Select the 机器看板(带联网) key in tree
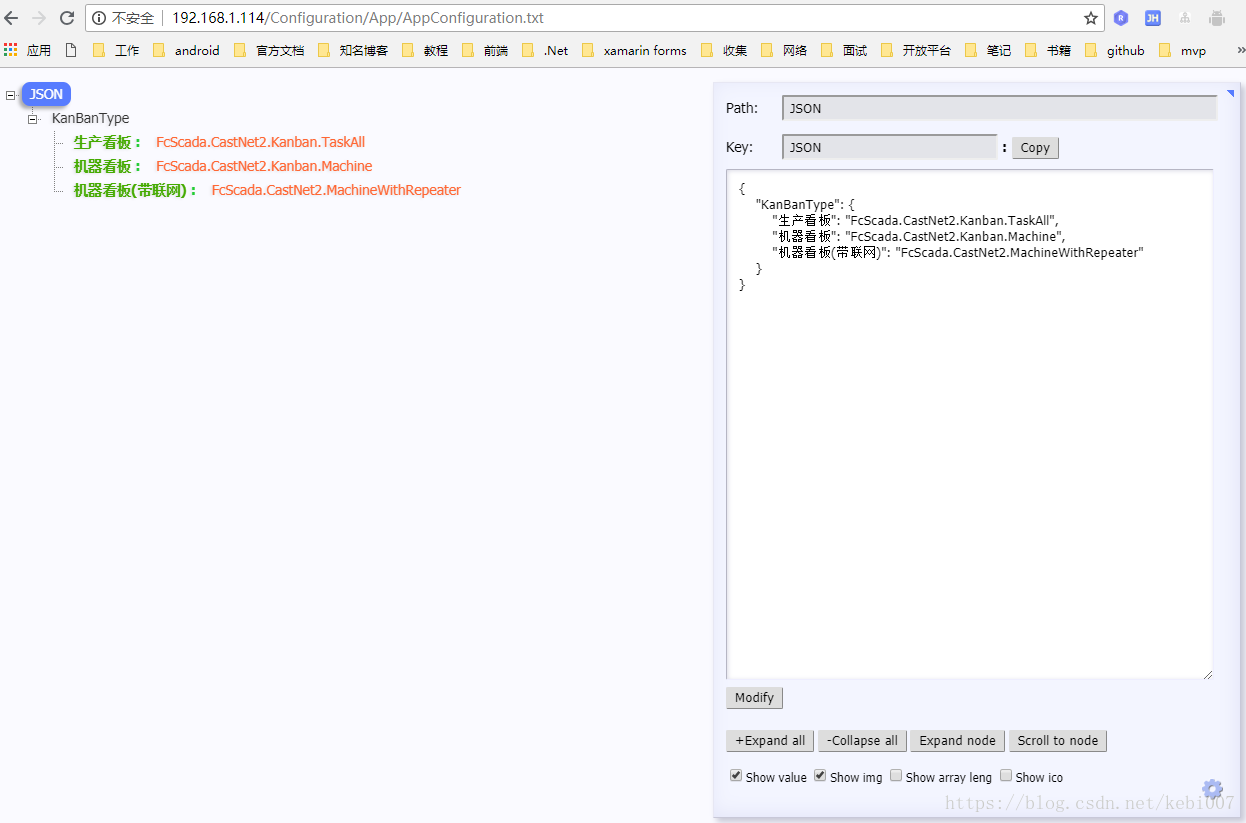Image resolution: width=1246 pixels, height=823 pixels. pyautogui.click(x=136, y=190)
